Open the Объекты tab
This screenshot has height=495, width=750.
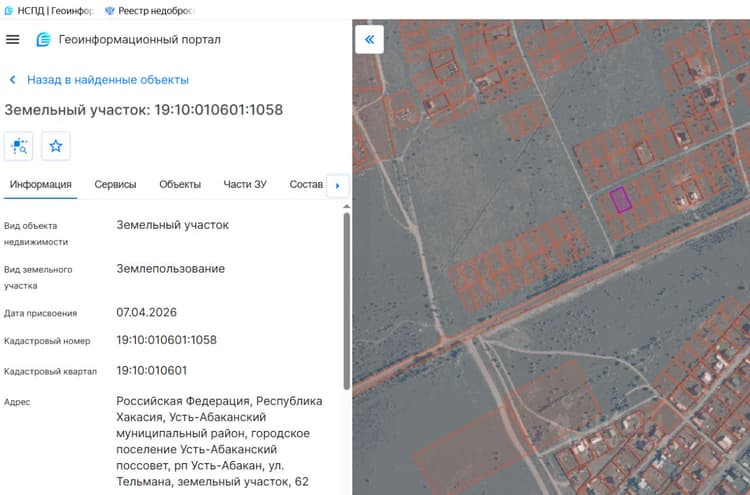(x=180, y=185)
